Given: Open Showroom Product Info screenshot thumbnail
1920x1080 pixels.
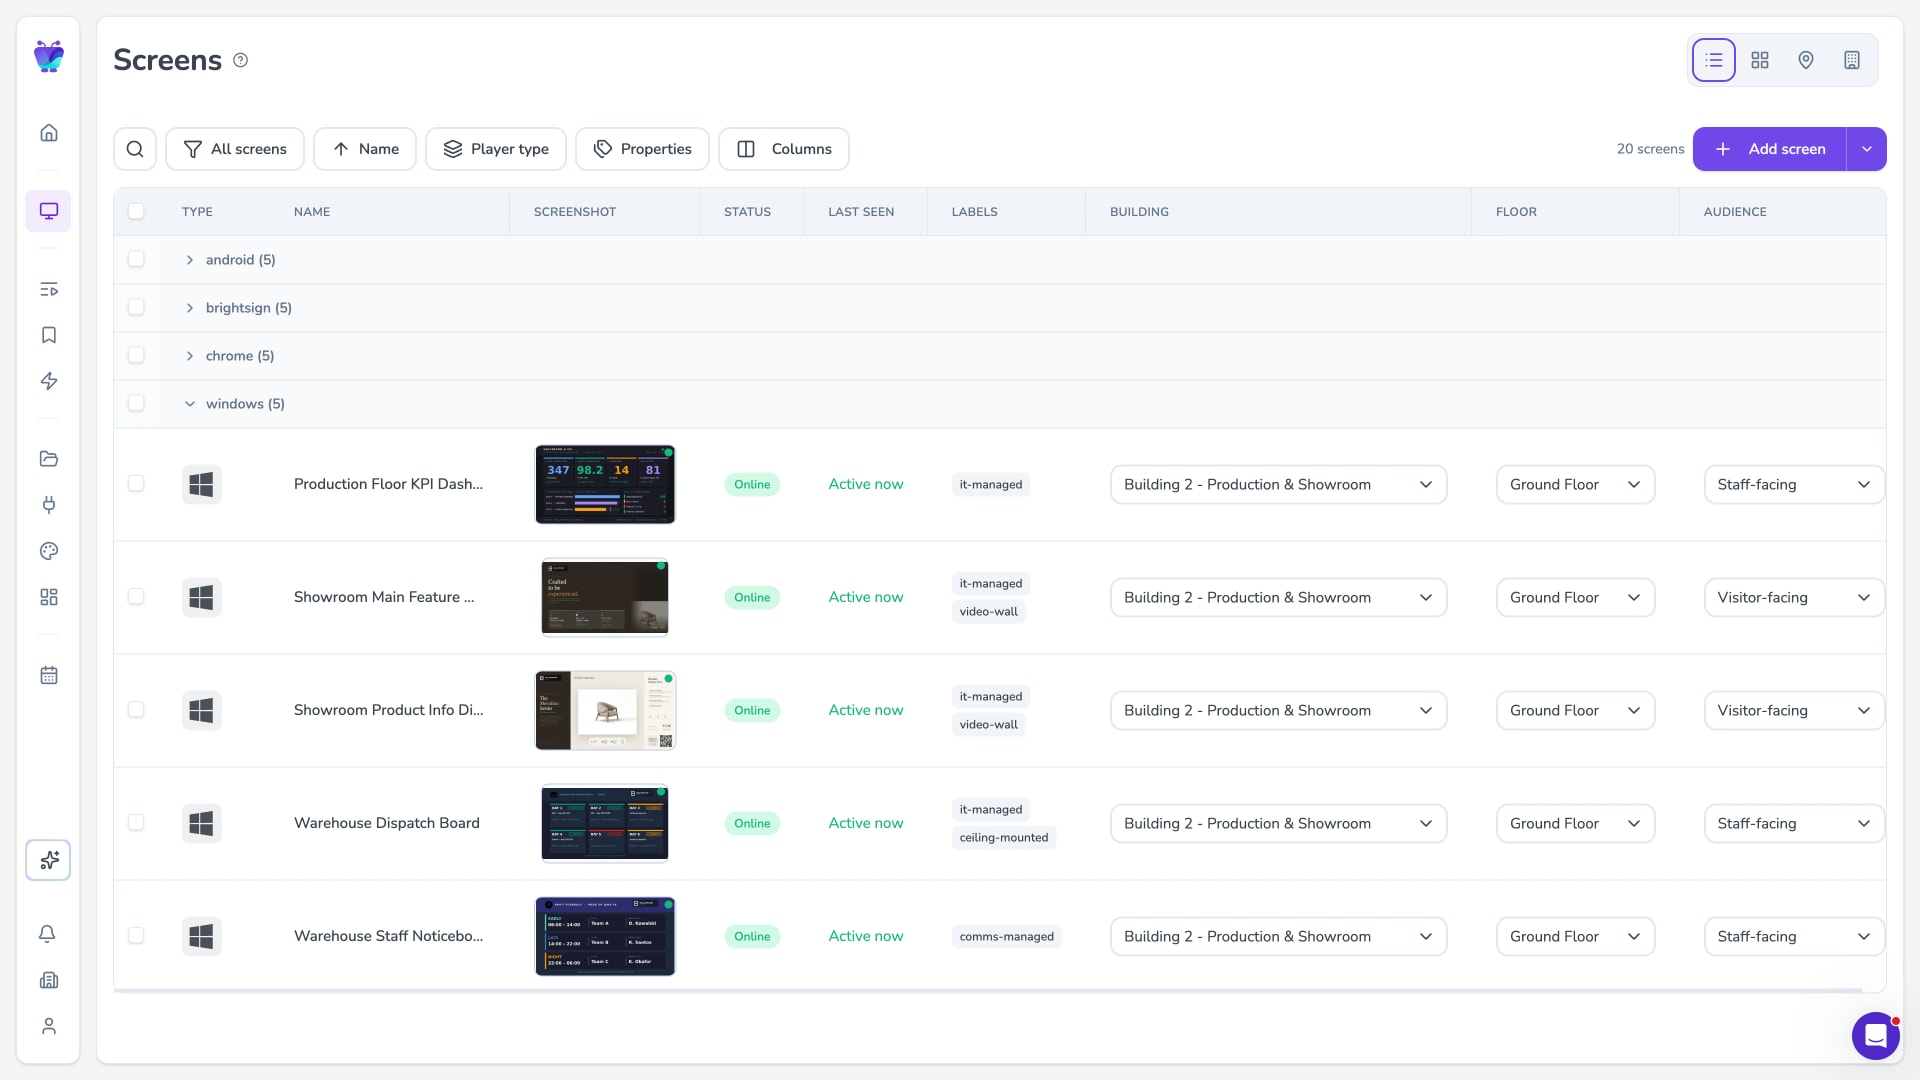Looking at the screenshot, I should (605, 710).
